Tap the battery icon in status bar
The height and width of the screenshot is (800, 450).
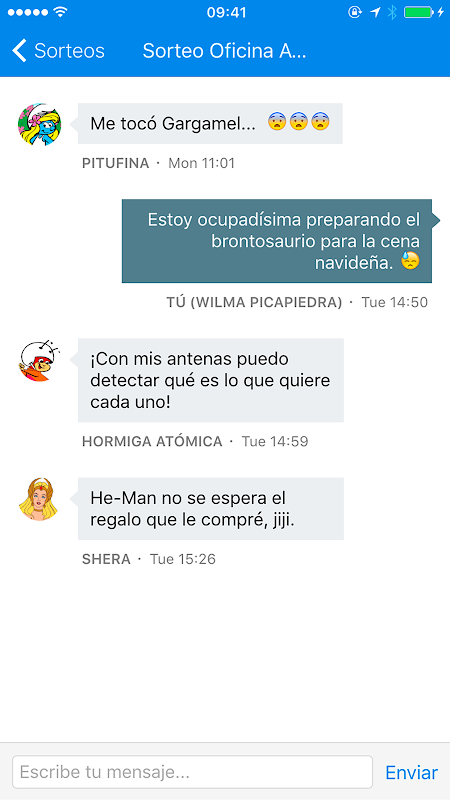pyautogui.click(x=419, y=12)
